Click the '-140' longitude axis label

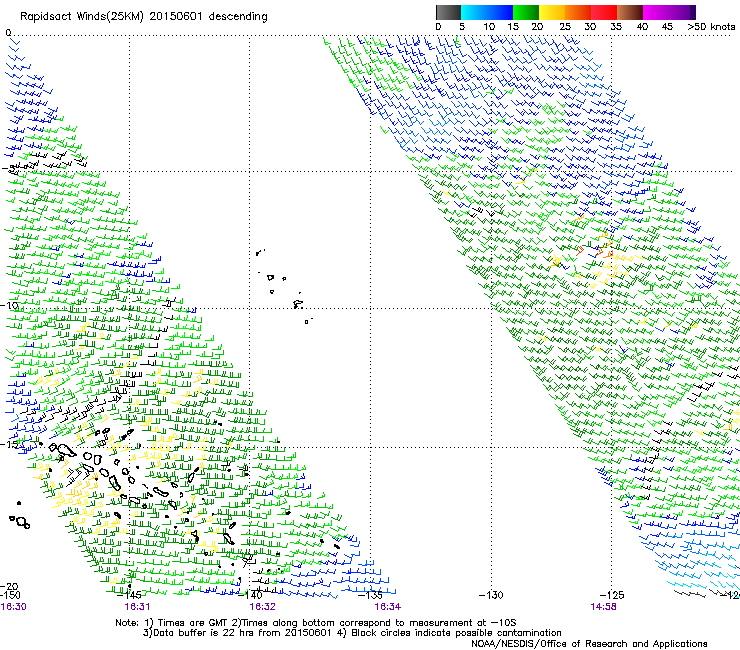pyautogui.click(x=250, y=595)
